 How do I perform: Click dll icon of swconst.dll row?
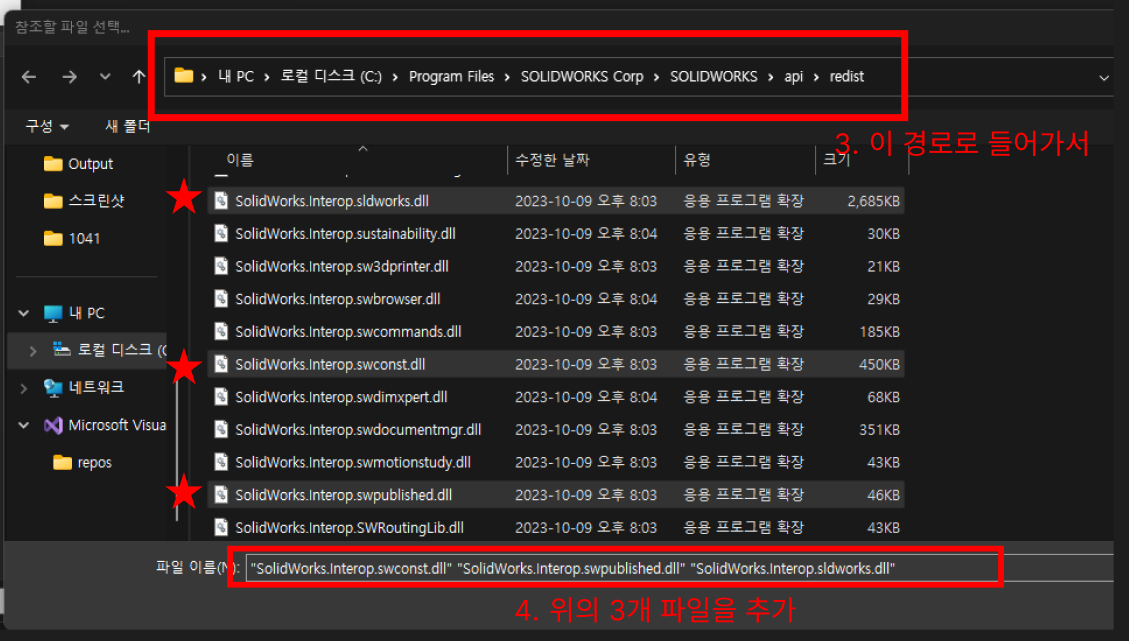(x=221, y=364)
